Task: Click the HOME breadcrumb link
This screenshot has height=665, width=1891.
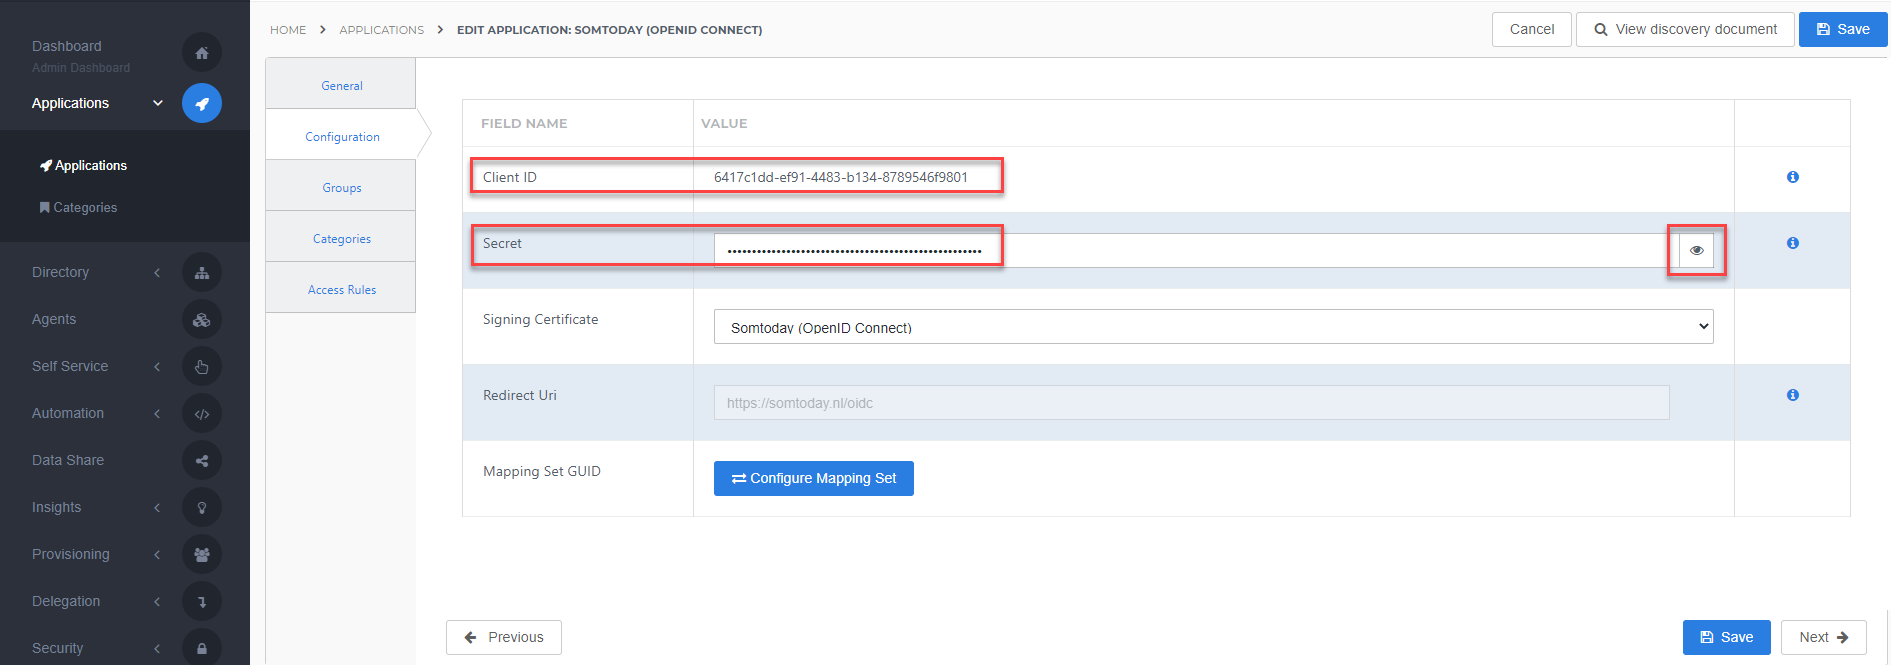Action: click(288, 30)
